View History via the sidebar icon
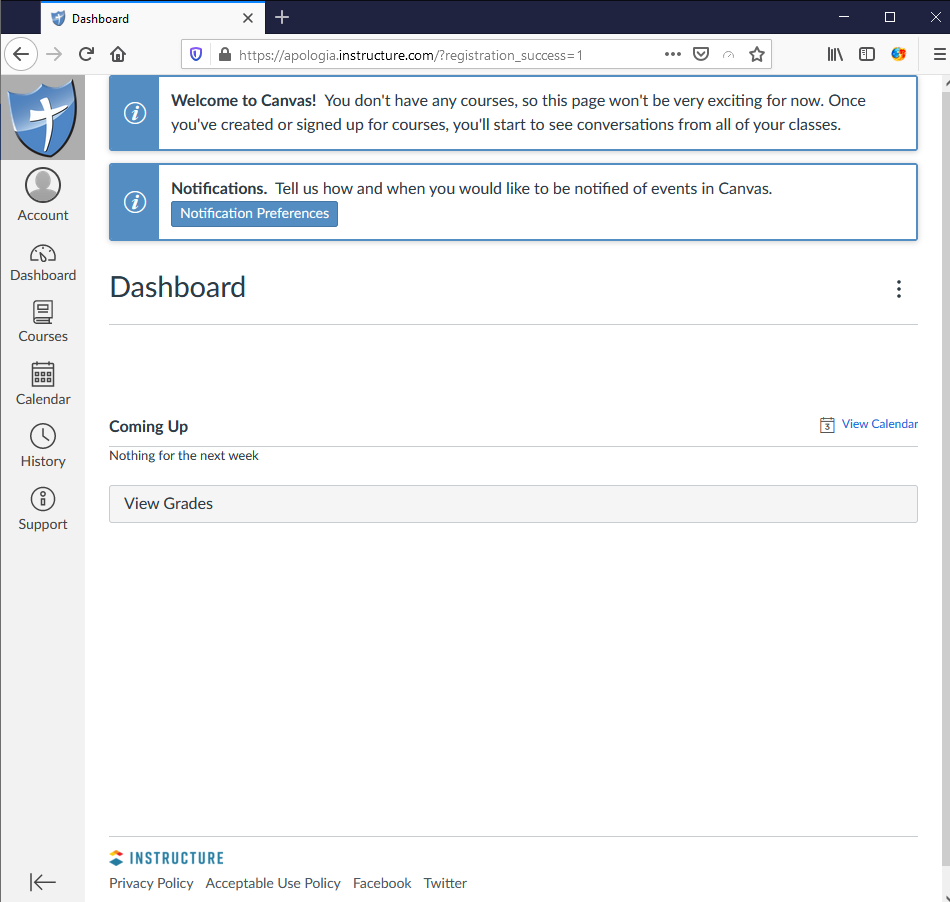This screenshot has width=950, height=902. [43, 446]
